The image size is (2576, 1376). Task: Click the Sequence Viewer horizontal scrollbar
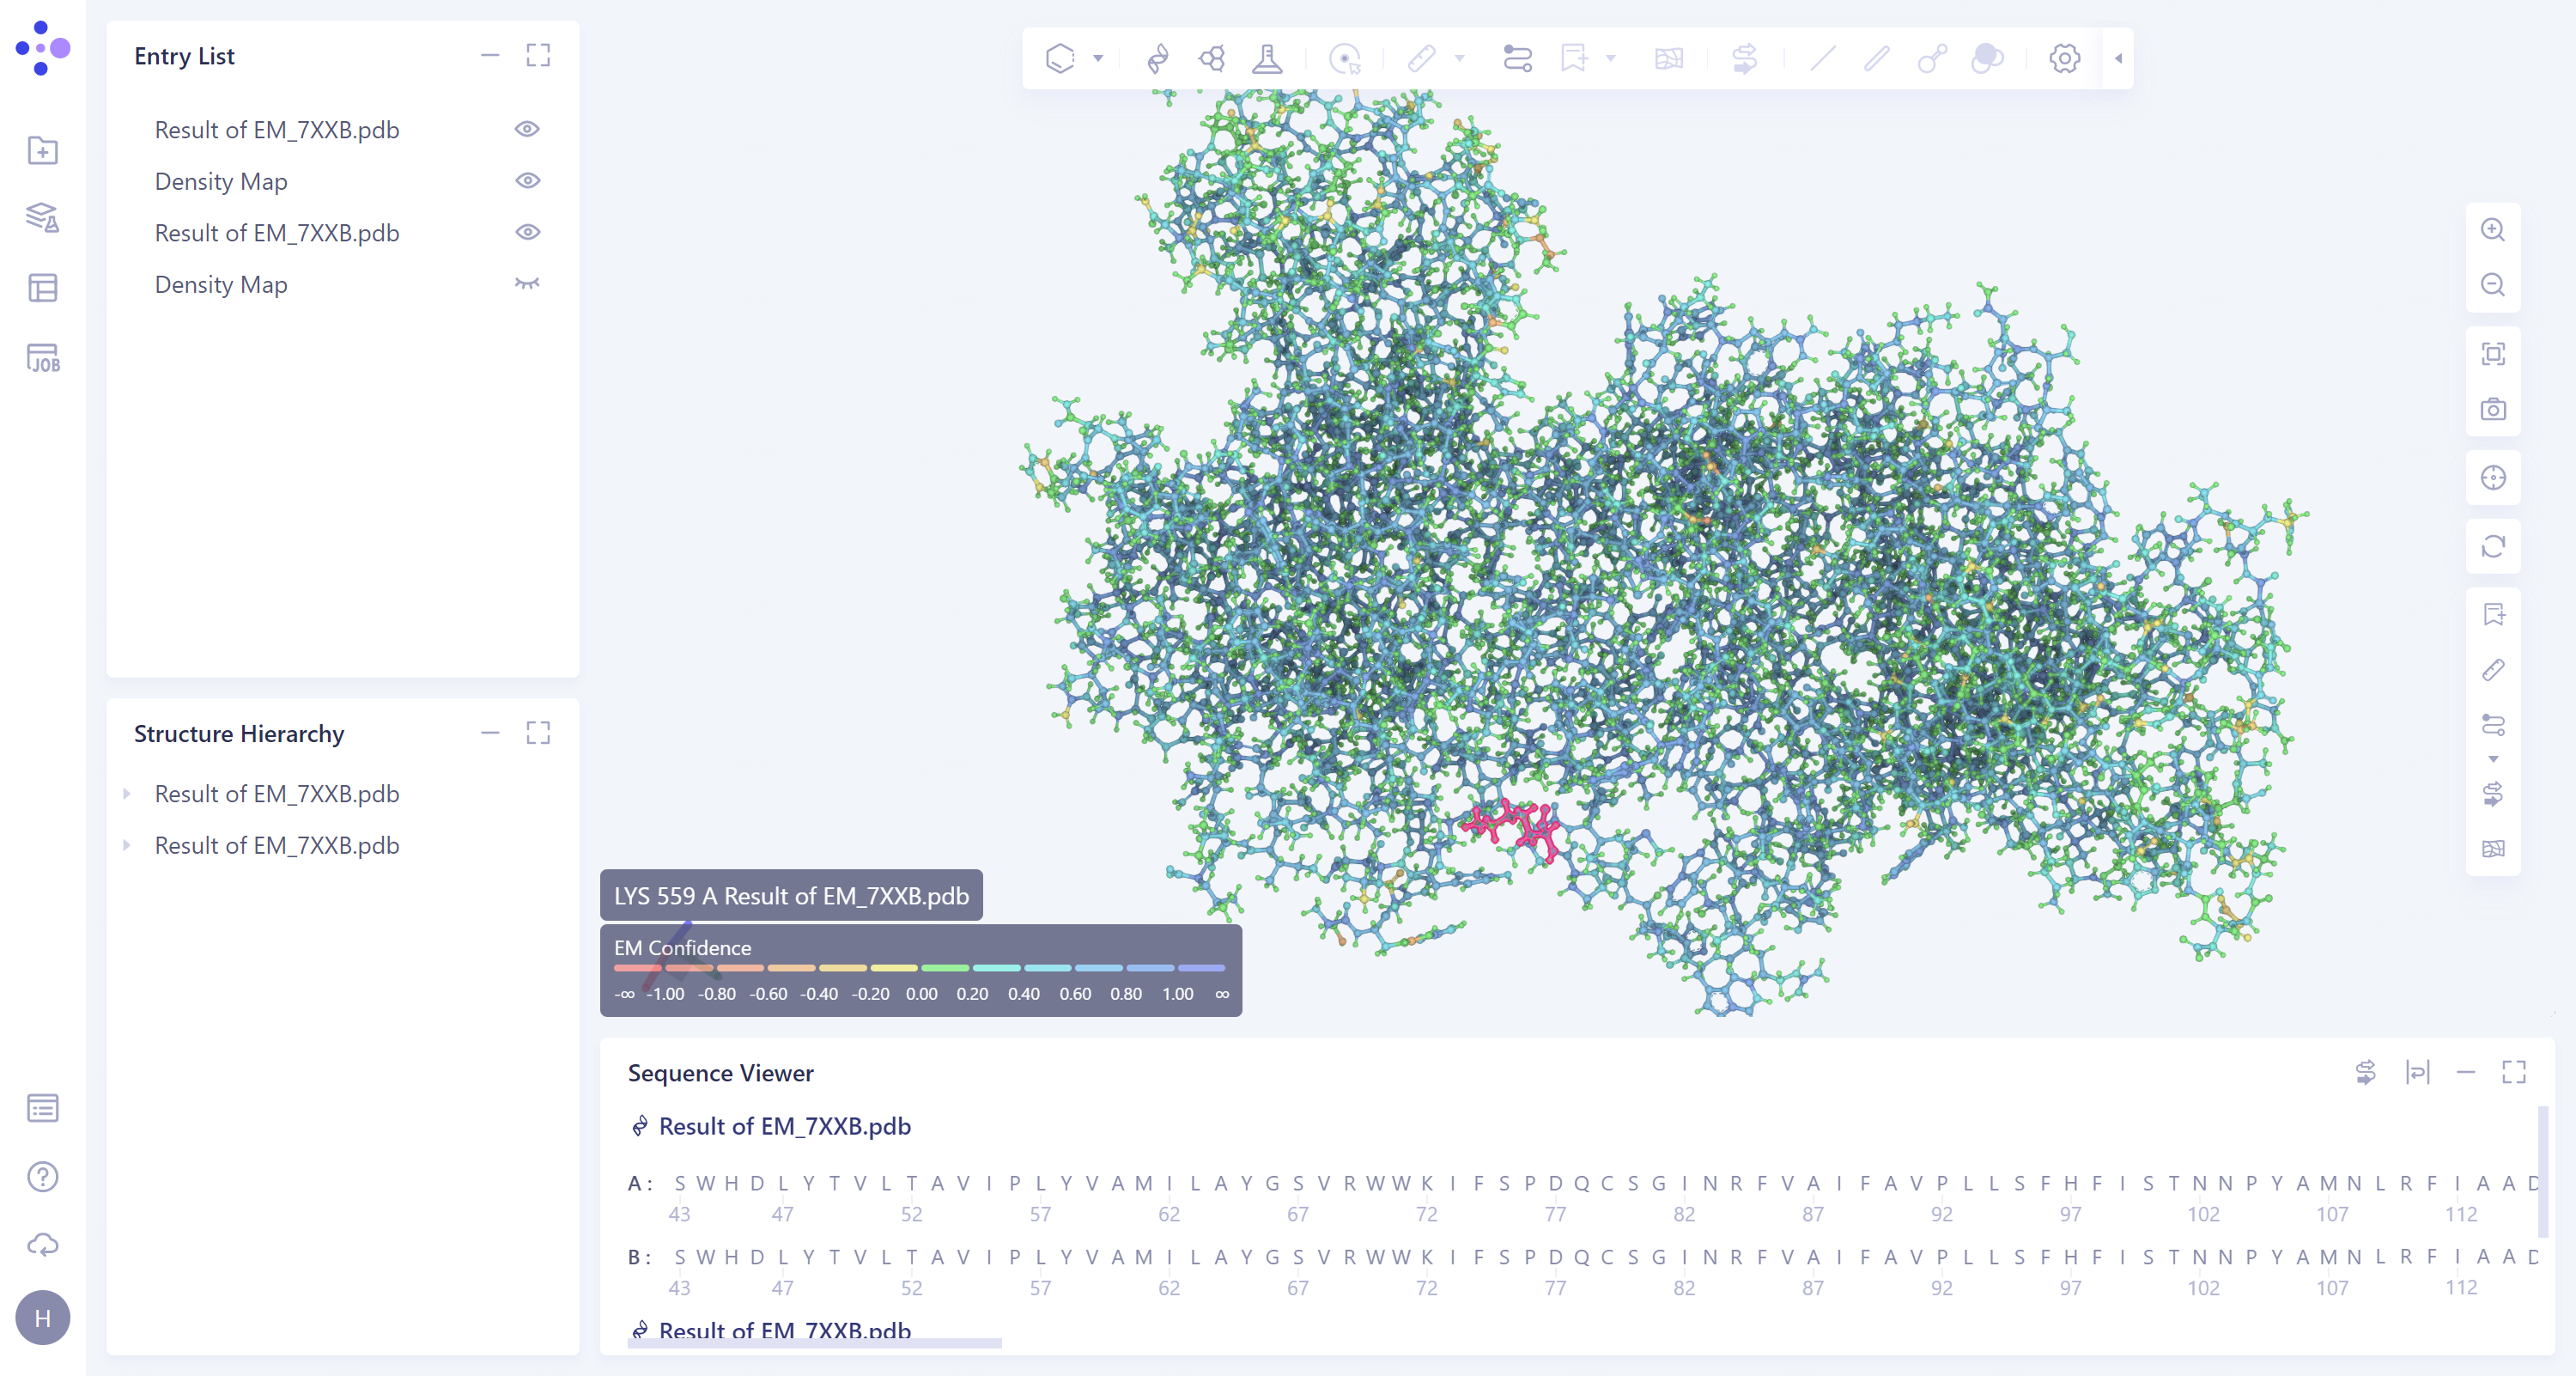814,1344
